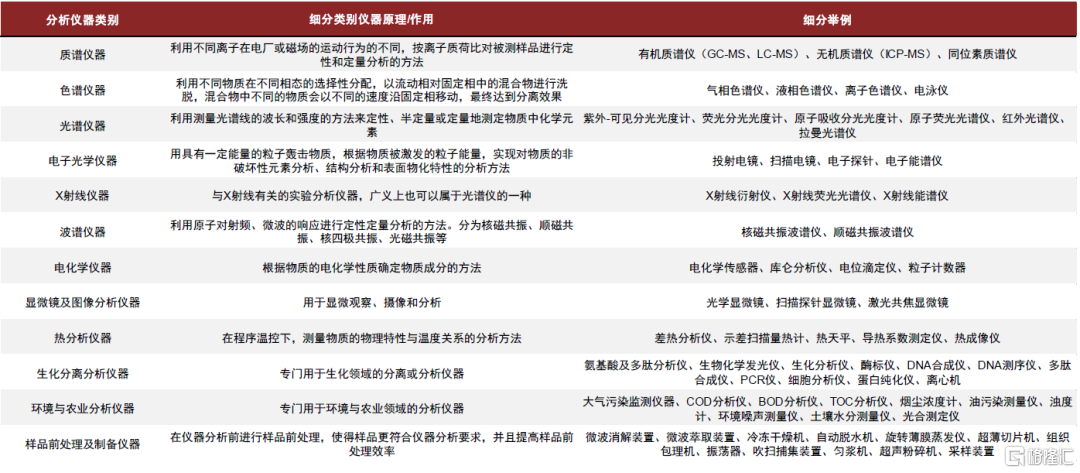The image size is (1080, 473).
Task: Click the 色谱仪器 category cell
Action: [83, 90]
